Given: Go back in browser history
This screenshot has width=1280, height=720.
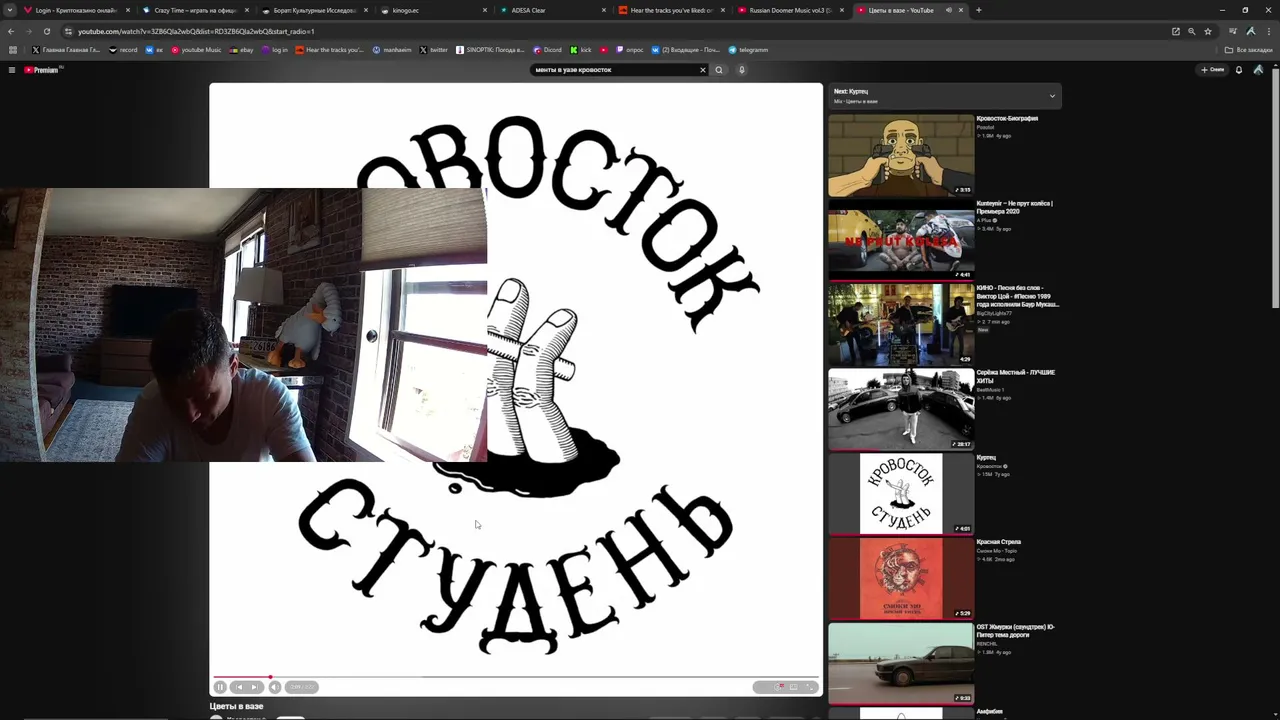Looking at the screenshot, I should coord(11,31).
